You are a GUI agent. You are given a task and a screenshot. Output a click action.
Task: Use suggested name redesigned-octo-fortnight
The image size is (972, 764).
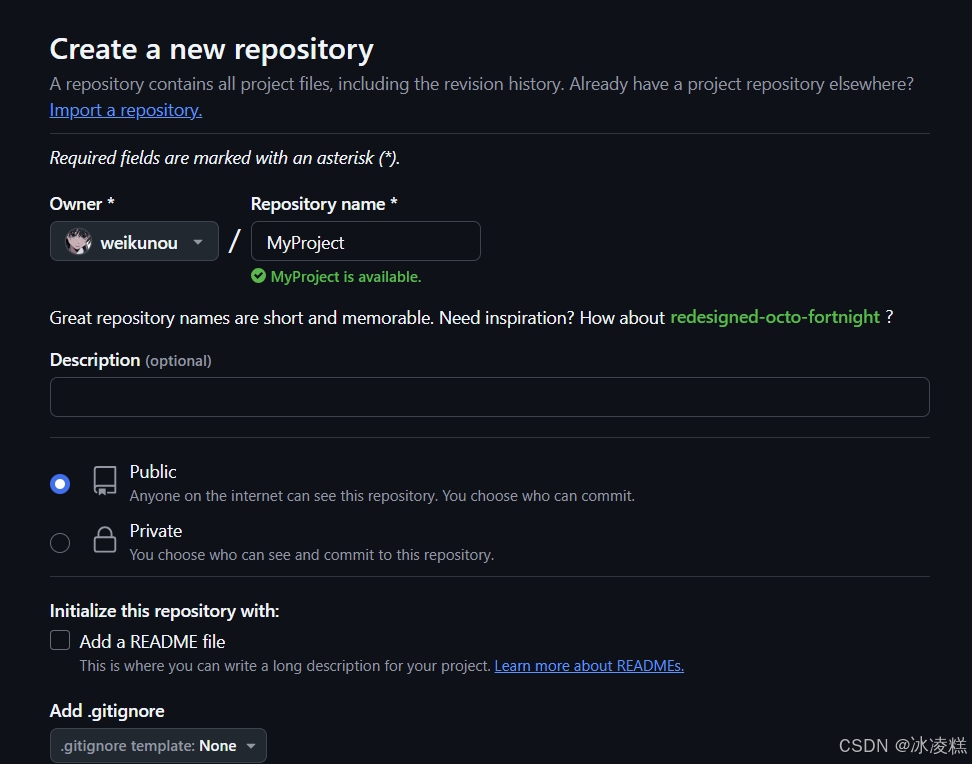pyautogui.click(x=775, y=317)
